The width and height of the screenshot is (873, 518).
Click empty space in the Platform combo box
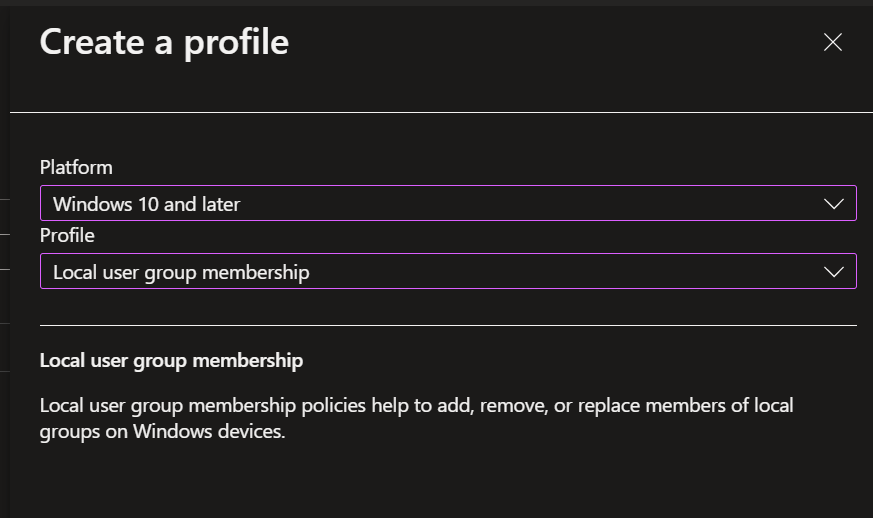(x=530, y=204)
